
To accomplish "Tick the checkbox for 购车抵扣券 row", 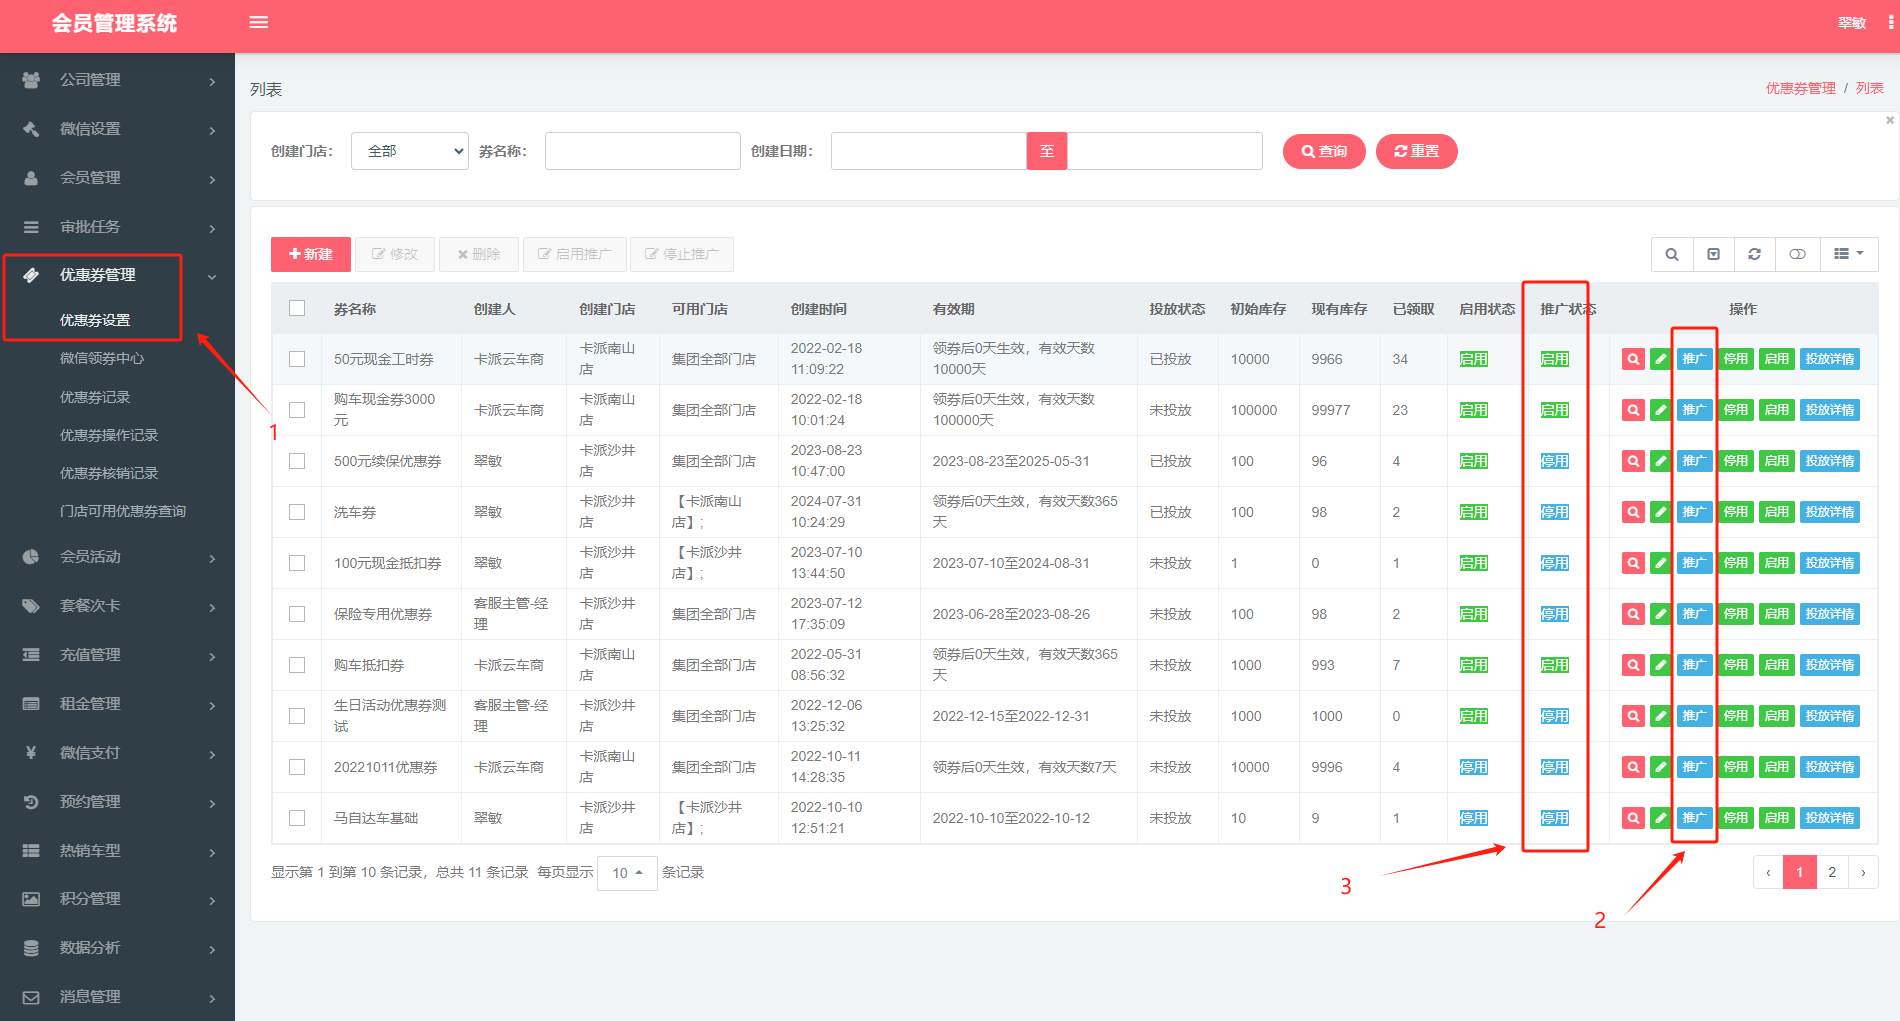I will pyautogui.click(x=297, y=665).
